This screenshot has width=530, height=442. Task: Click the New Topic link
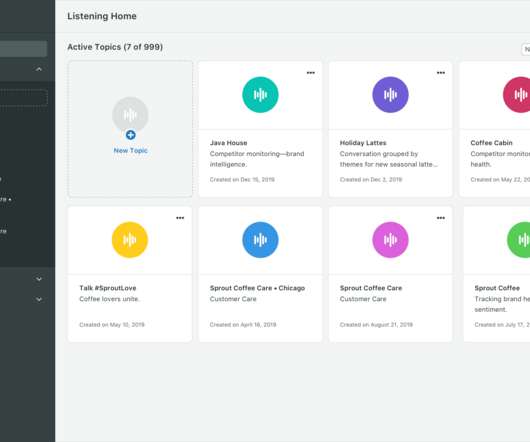(x=130, y=151)
